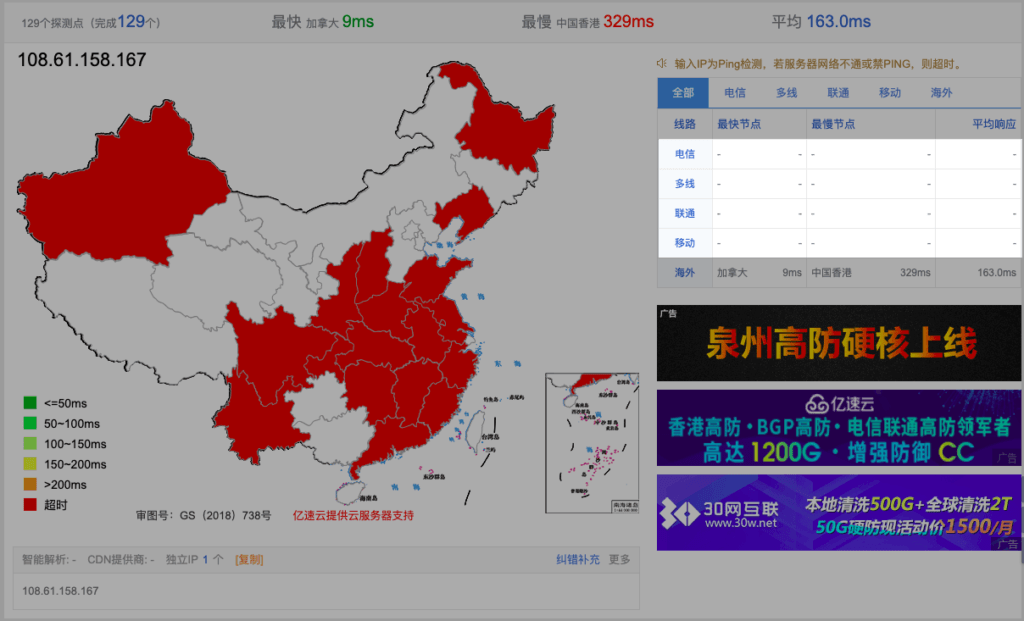
Task: Click the red 超时 legend square
Action: (30, 504)
